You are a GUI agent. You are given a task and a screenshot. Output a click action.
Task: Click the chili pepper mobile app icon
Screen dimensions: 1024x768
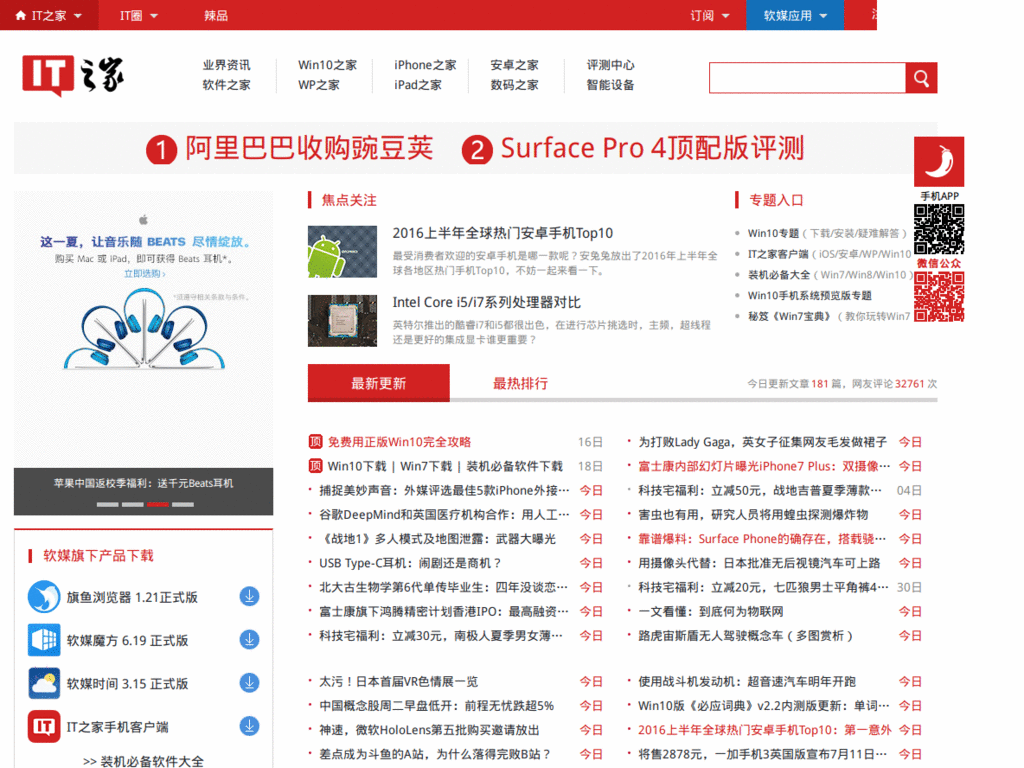click(x=939, y=162)
